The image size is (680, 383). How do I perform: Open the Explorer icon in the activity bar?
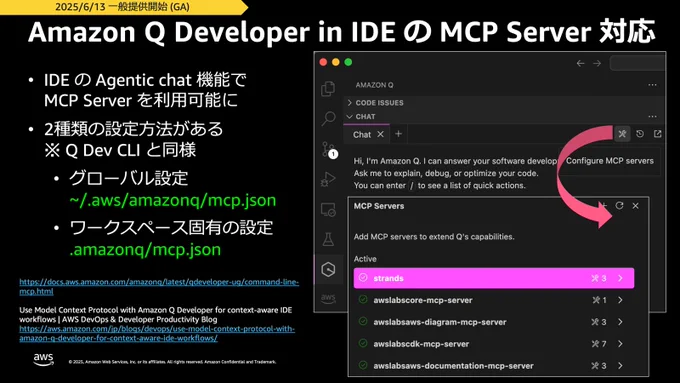click(328, 88)
